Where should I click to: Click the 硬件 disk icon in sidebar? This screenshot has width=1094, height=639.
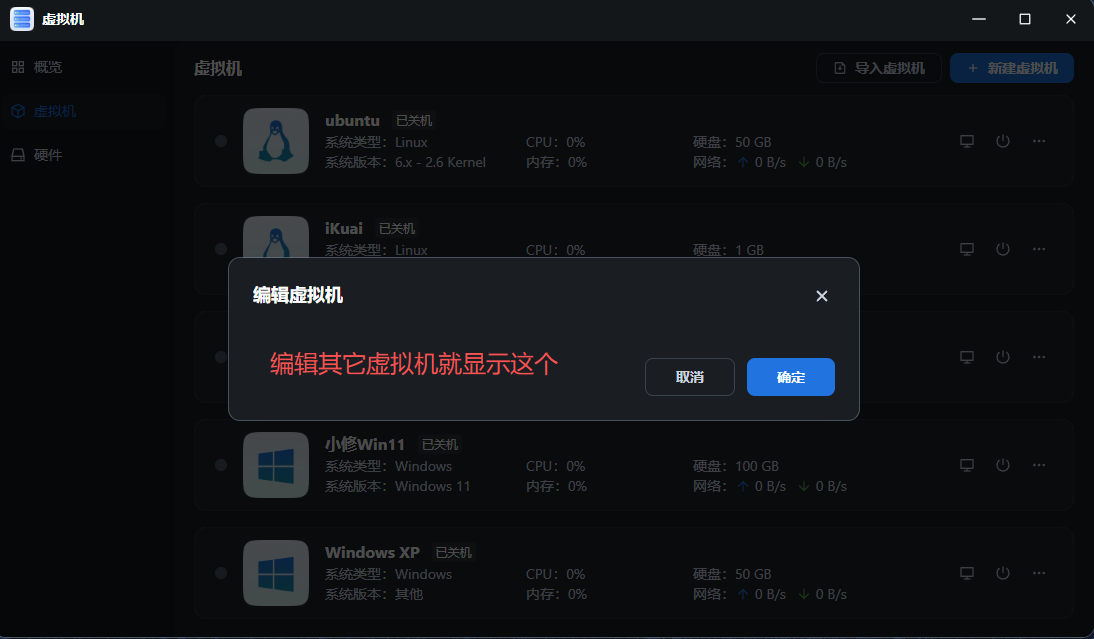pyautogui.click(x=18, y=155)
